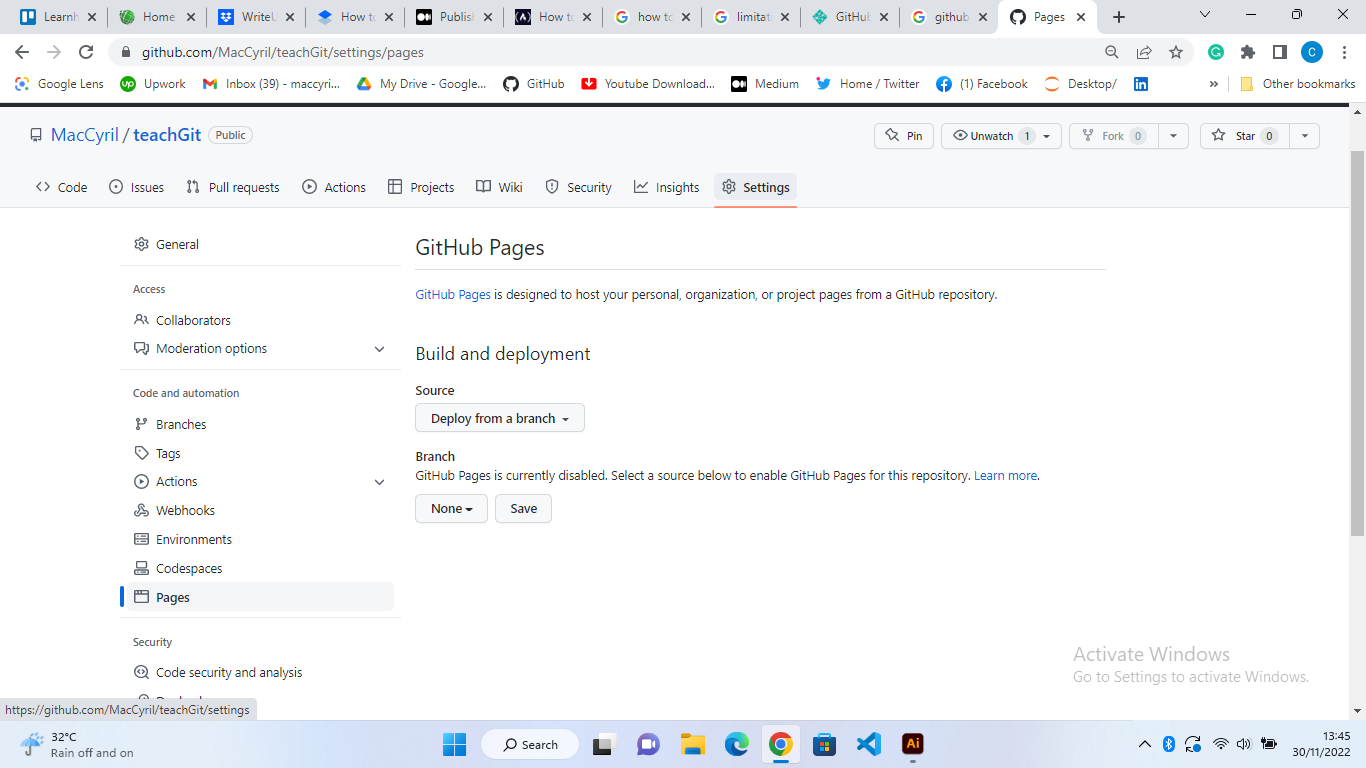Pin the teachGit repository

tap(903, 136)
